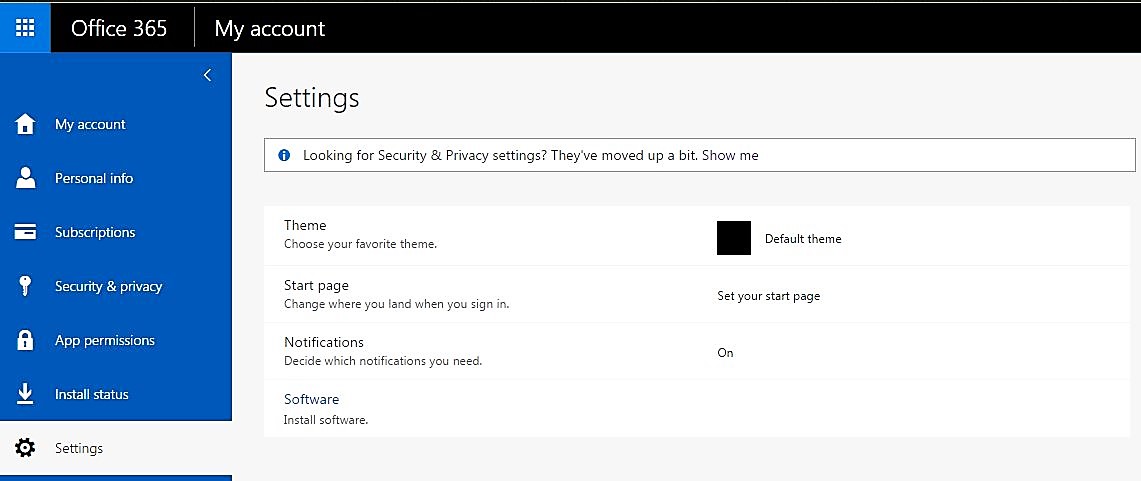Select Subscriptions in the sidebar menu
The image size is (1141, 481).
95,232
